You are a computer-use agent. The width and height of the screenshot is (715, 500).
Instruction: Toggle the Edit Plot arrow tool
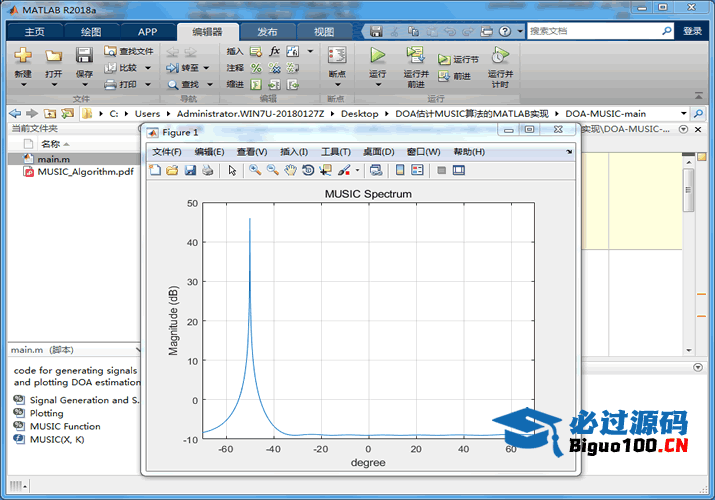(x=232, y=170)
